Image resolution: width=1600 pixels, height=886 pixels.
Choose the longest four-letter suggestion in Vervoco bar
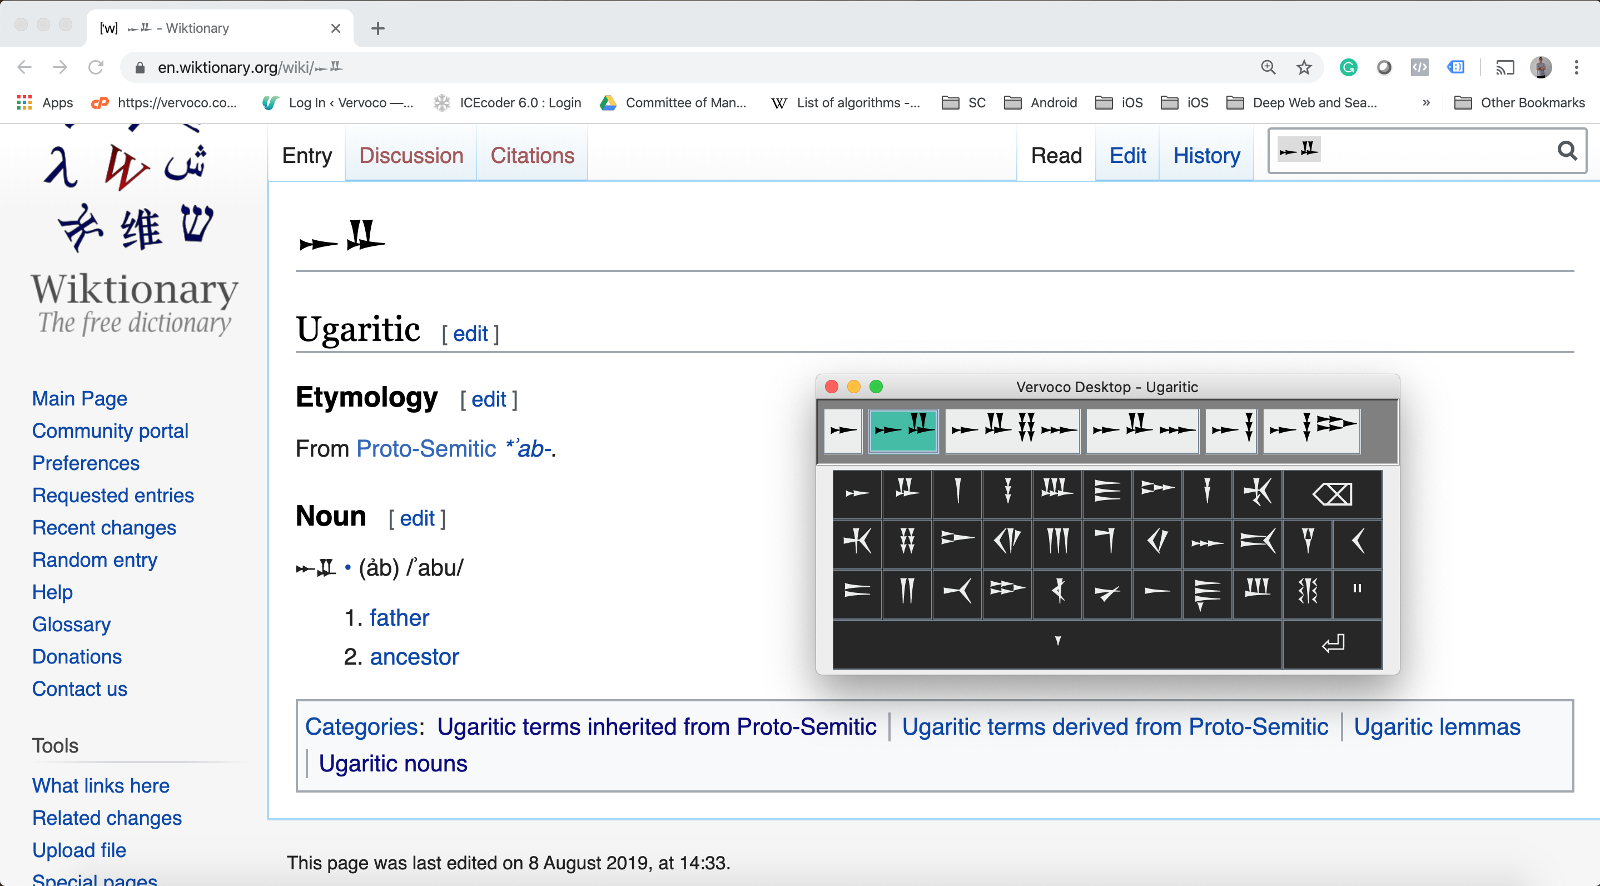click(1013, 431)
